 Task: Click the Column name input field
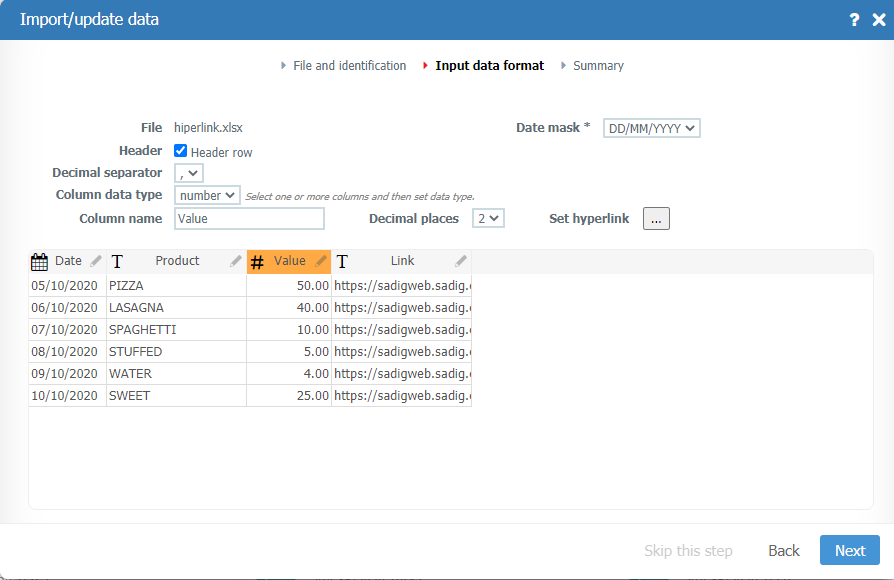(x=249, y=219)
